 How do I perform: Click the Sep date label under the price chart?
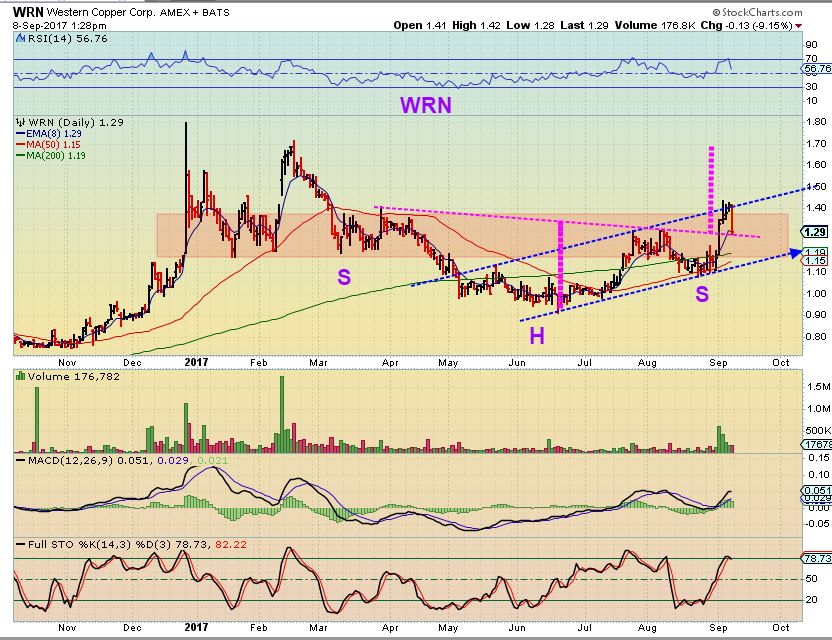click(x=718, y=362)
